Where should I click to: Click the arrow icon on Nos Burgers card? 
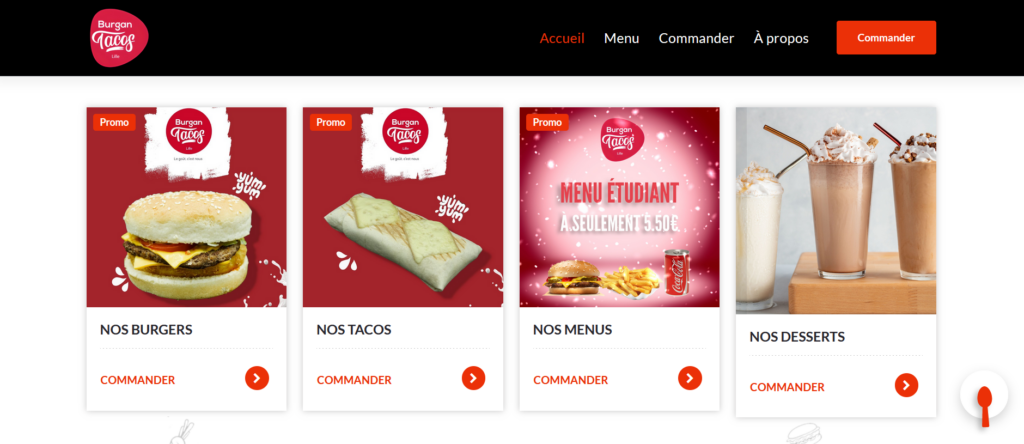click(257, 378)
